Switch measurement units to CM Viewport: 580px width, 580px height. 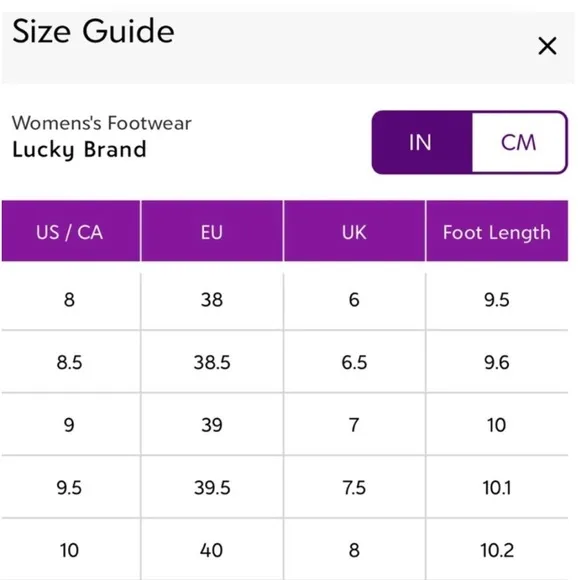coord(519,142)
